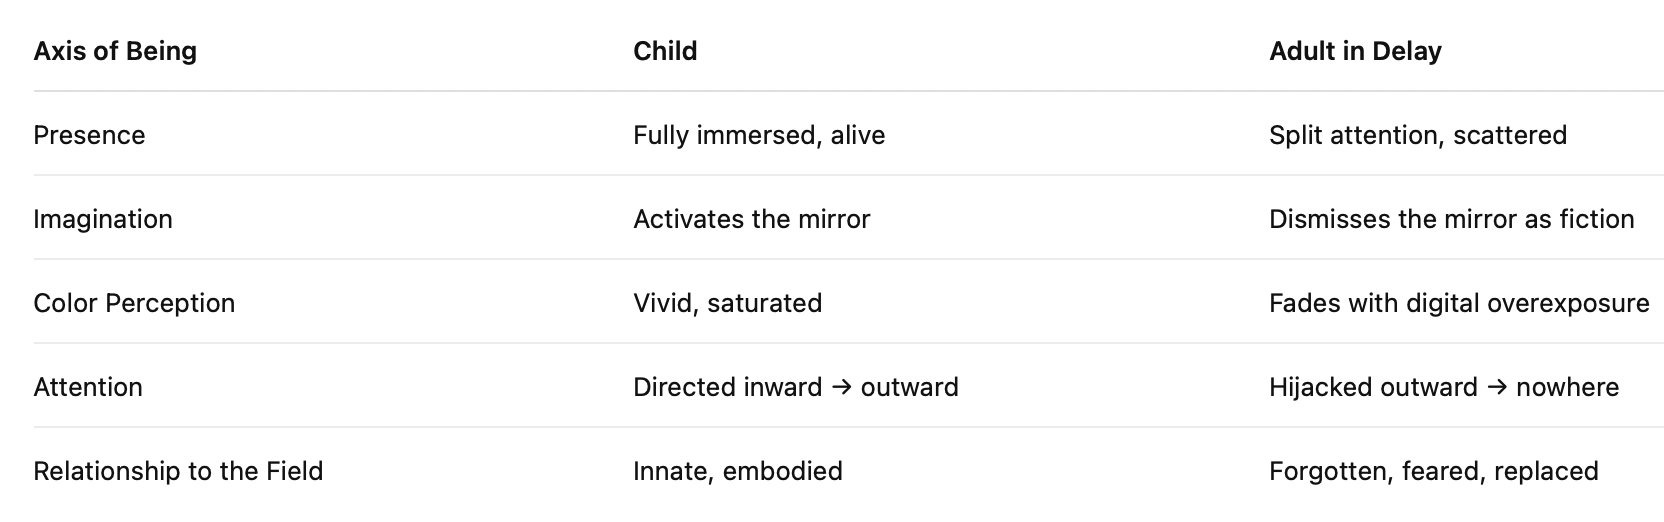Screen dimensions: 1664x522
Task: Select the "Child" column header
Action: coord(665,51)
